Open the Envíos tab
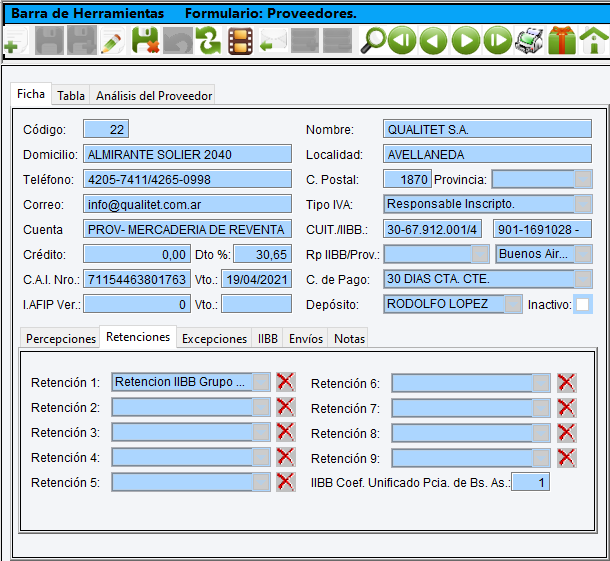Screen dimensions: 610x561 click(x=306, y=338)
